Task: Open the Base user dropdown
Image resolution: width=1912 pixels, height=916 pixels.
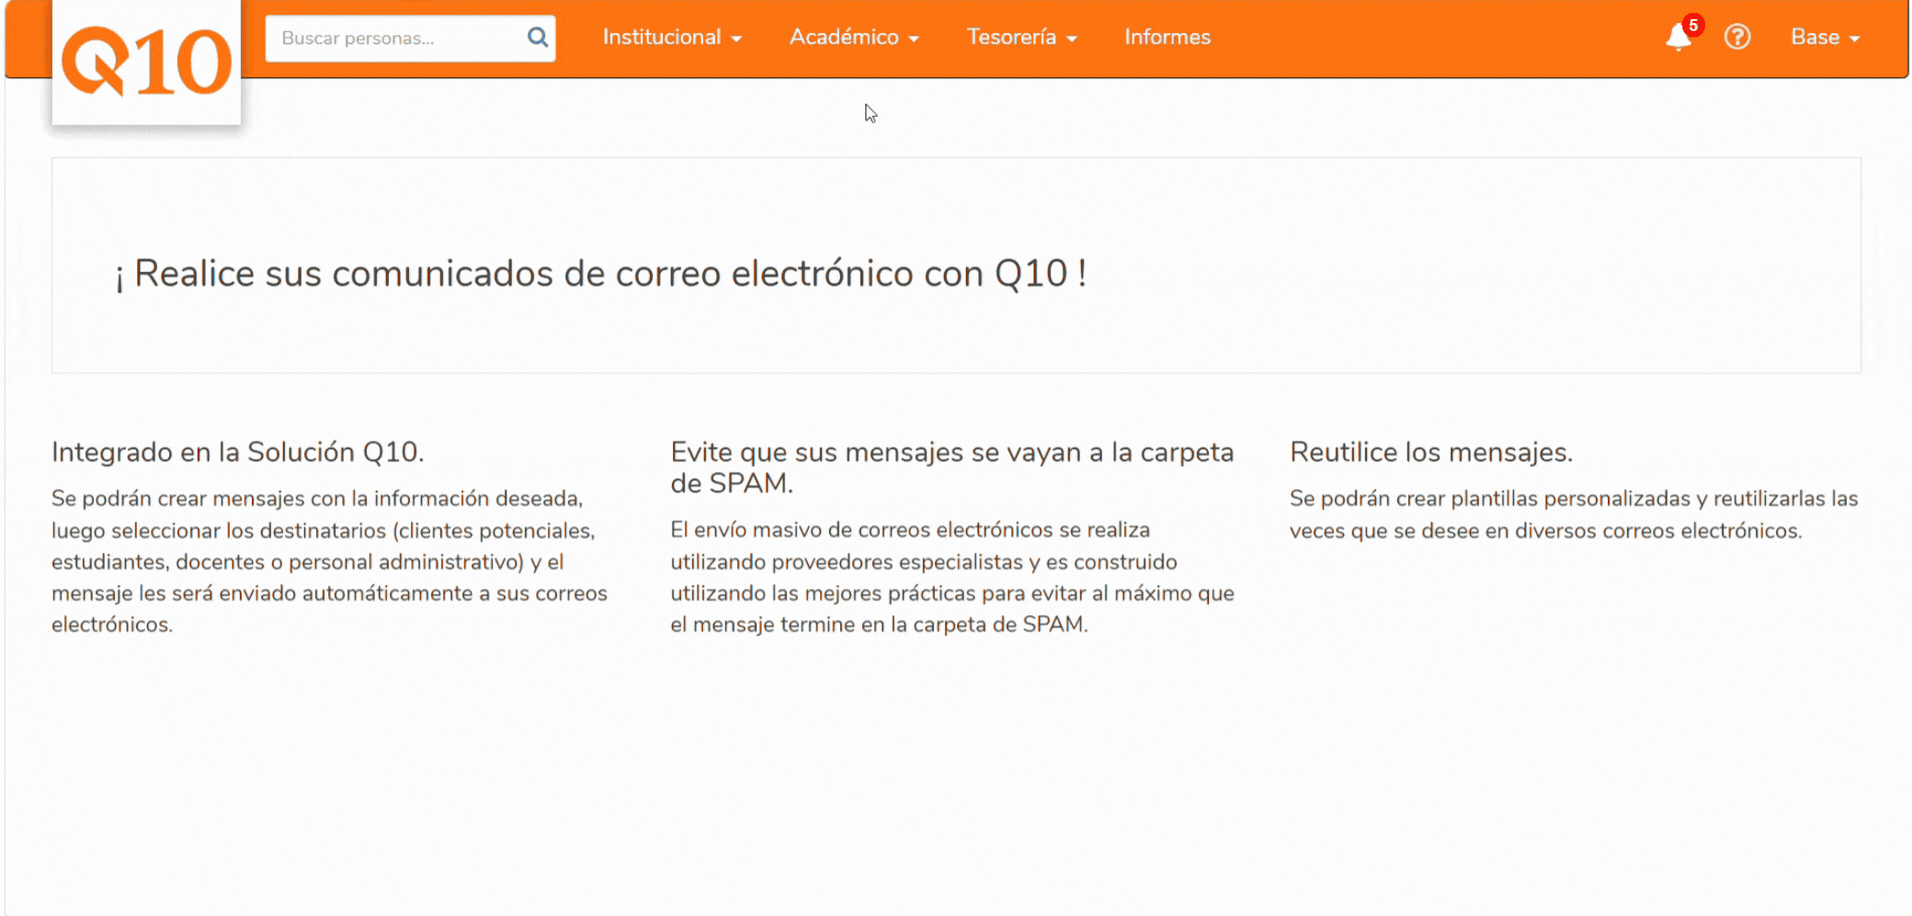Action: [1825, 37]
